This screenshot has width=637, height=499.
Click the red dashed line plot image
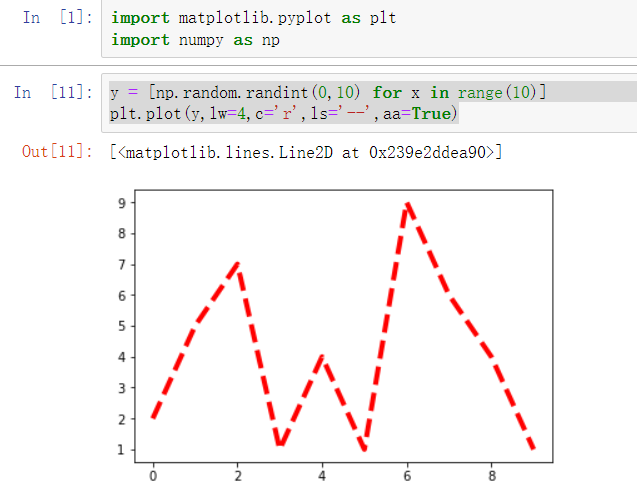[x=335, y=336]
